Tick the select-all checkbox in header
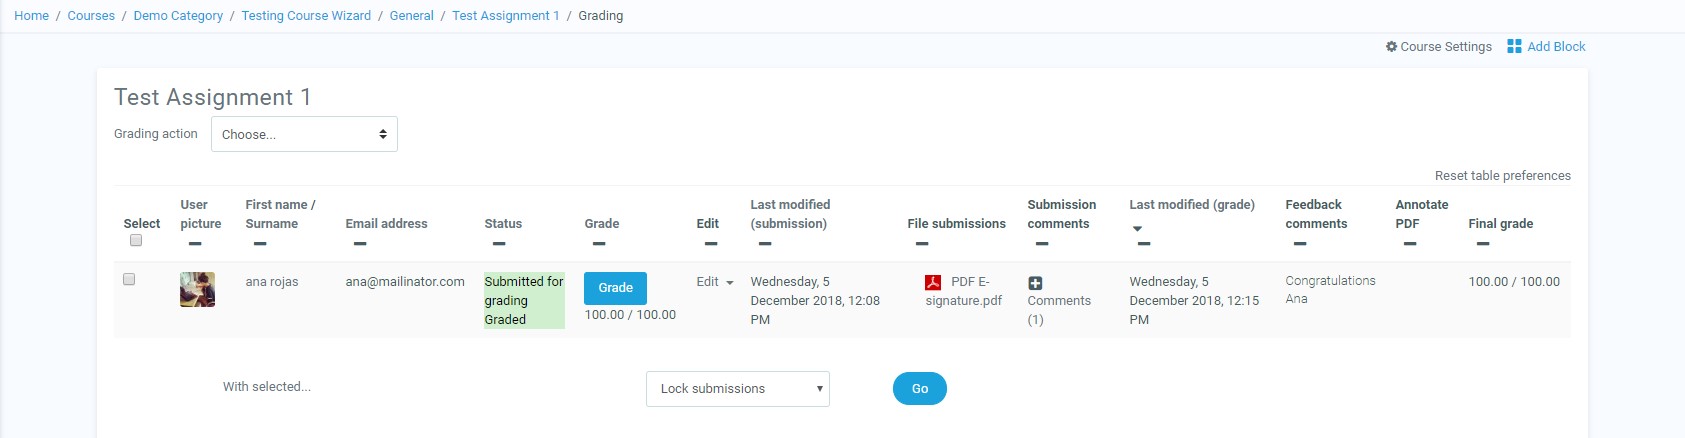 [136, 241]
